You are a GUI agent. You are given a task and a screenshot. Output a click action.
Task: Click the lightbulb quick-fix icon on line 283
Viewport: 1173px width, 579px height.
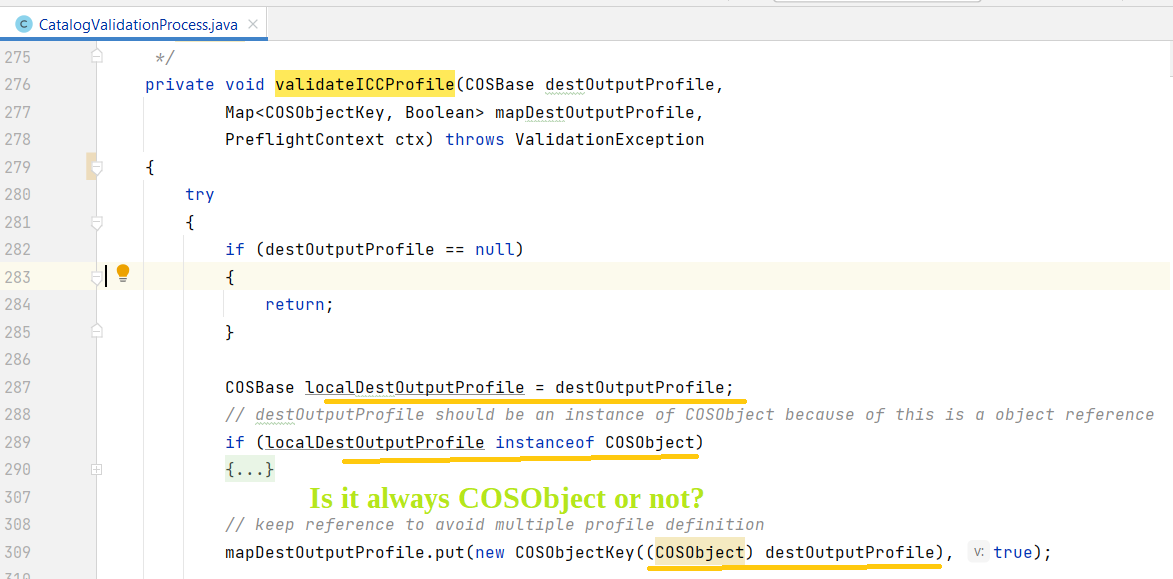123,273
